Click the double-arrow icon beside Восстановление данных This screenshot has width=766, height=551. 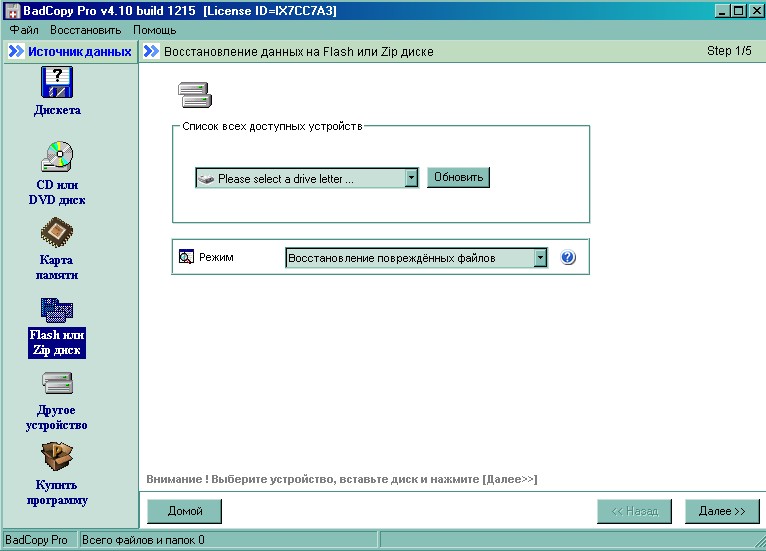click(x=151, y=51)
